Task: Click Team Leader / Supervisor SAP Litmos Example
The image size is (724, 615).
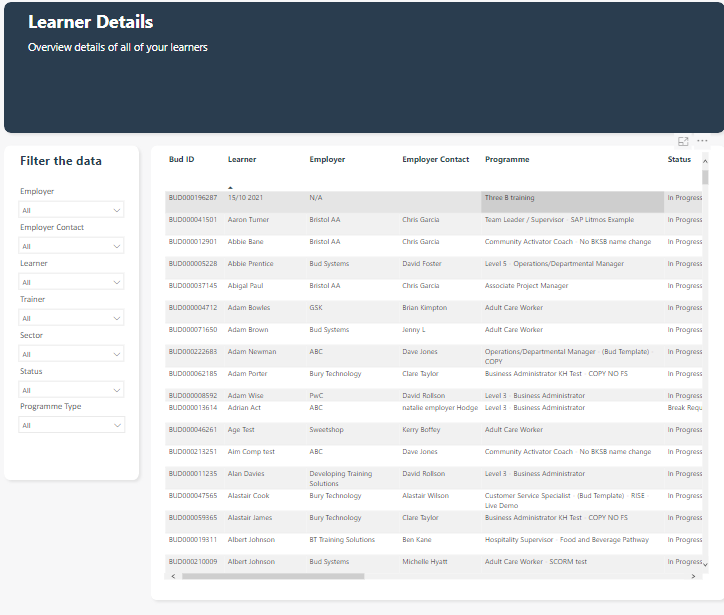Action: pyautogui.click(x=559, y=220)
